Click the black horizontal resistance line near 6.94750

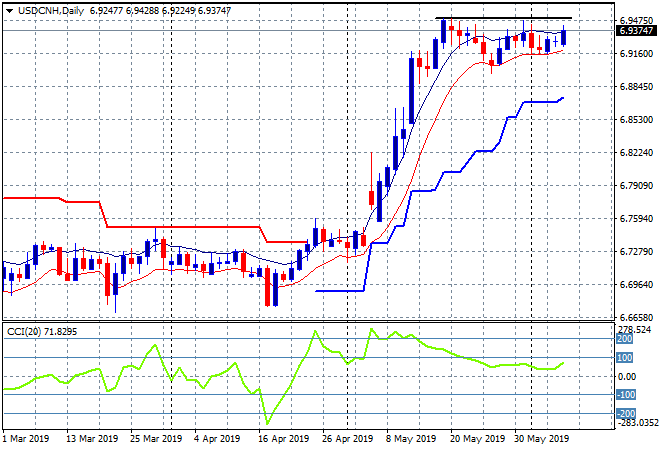coord(503,18)
